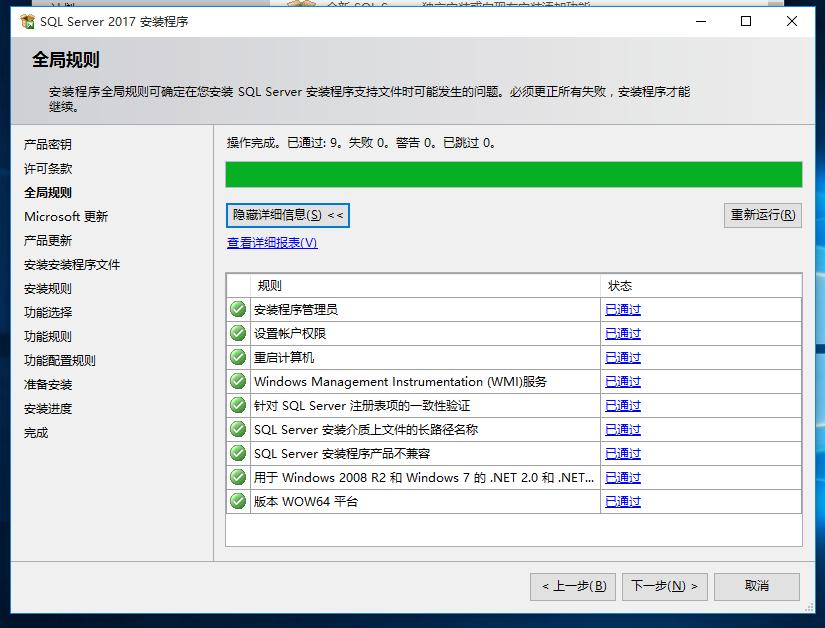The image size is (825, 628).
Task: Select the 全局规则 step in sidebar
Action: point(48,193)
